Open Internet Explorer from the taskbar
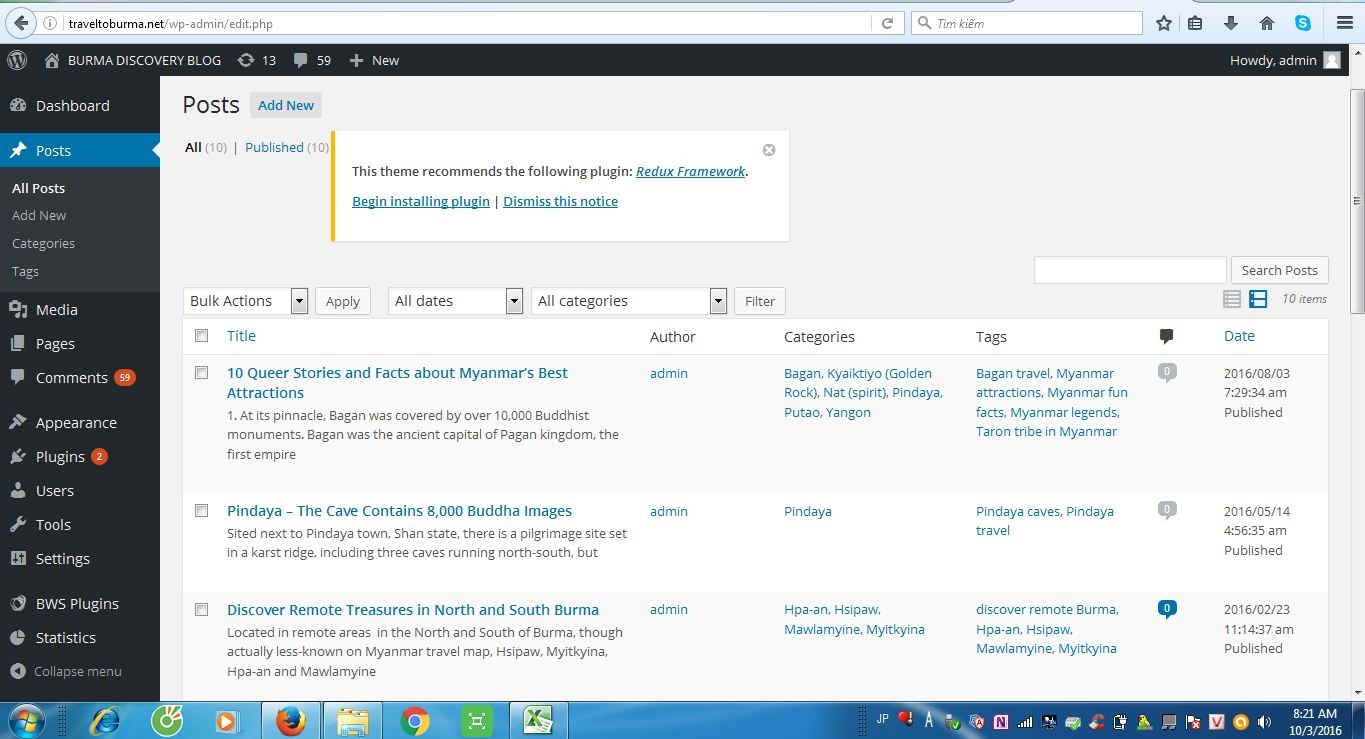This screenshot has height=739, width=1365. 104,720
